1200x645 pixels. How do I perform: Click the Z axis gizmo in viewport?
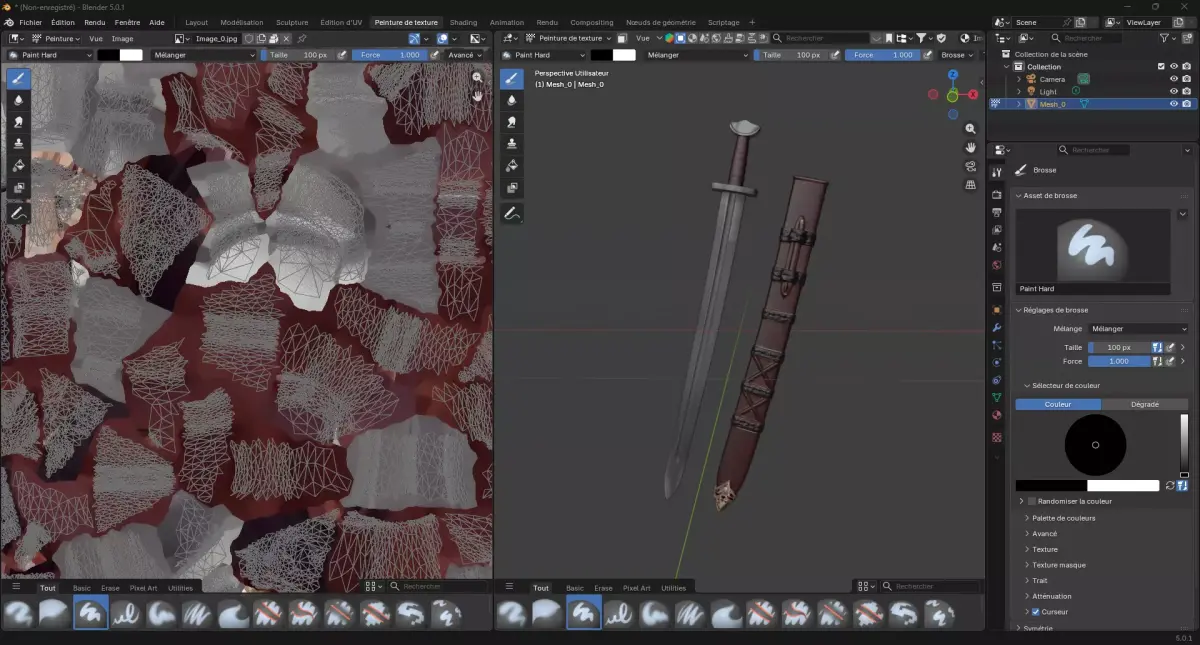(x=953, y=75)
